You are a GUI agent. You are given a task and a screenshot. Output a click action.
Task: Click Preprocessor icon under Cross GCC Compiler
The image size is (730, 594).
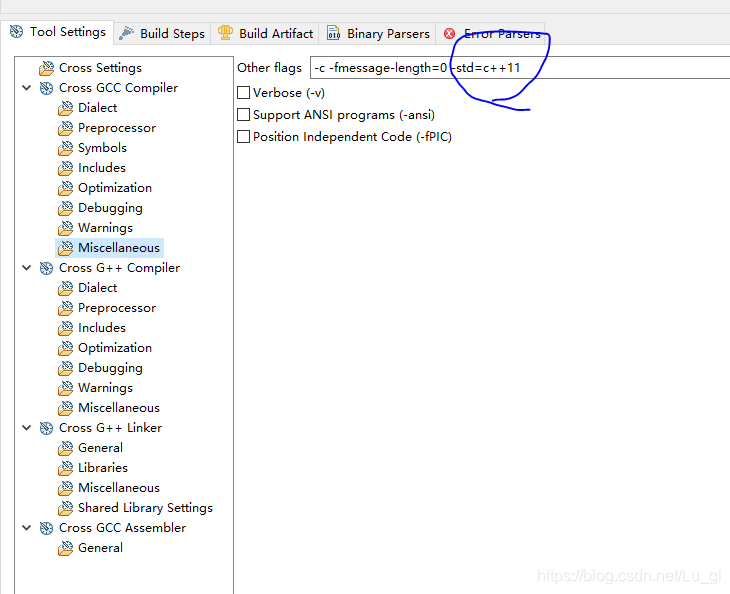click(x=66, y=128)
